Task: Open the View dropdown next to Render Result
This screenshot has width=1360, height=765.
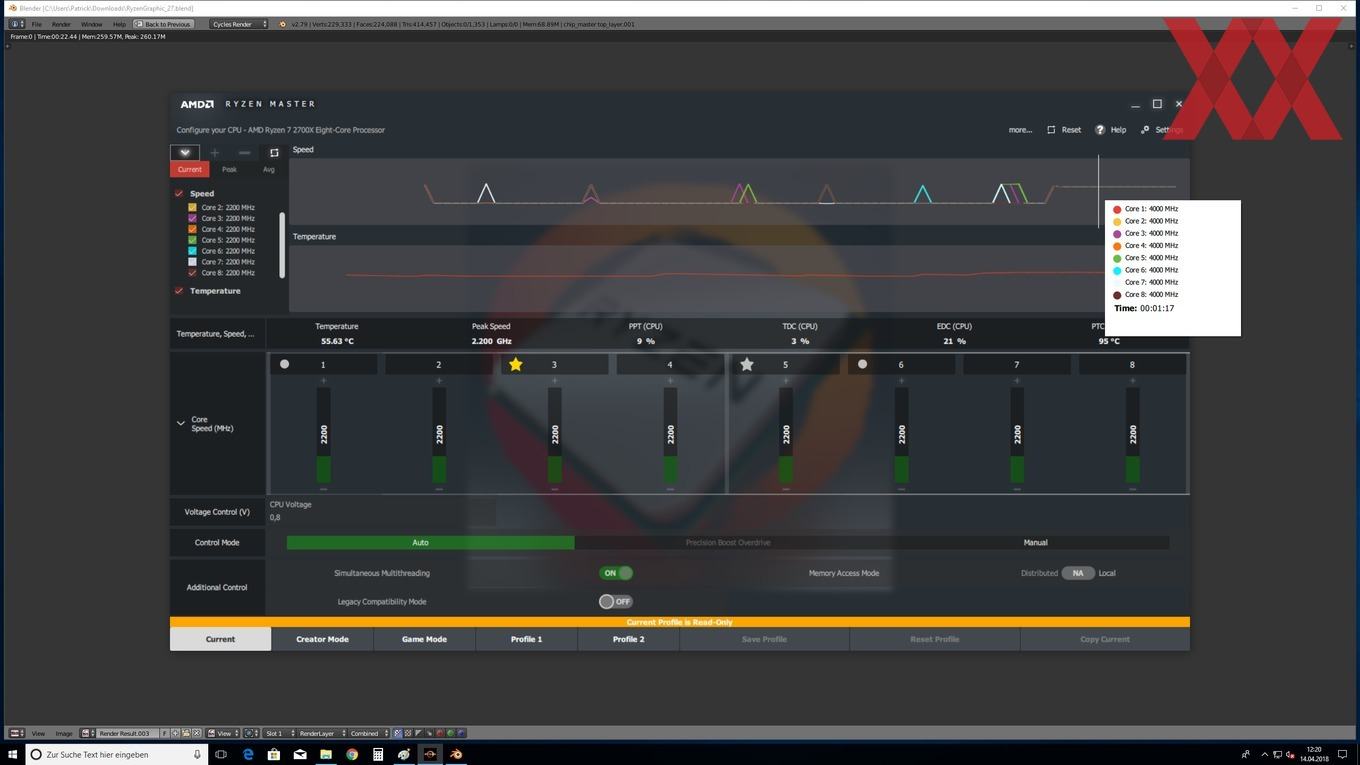Action: click(x=224, y=733)
